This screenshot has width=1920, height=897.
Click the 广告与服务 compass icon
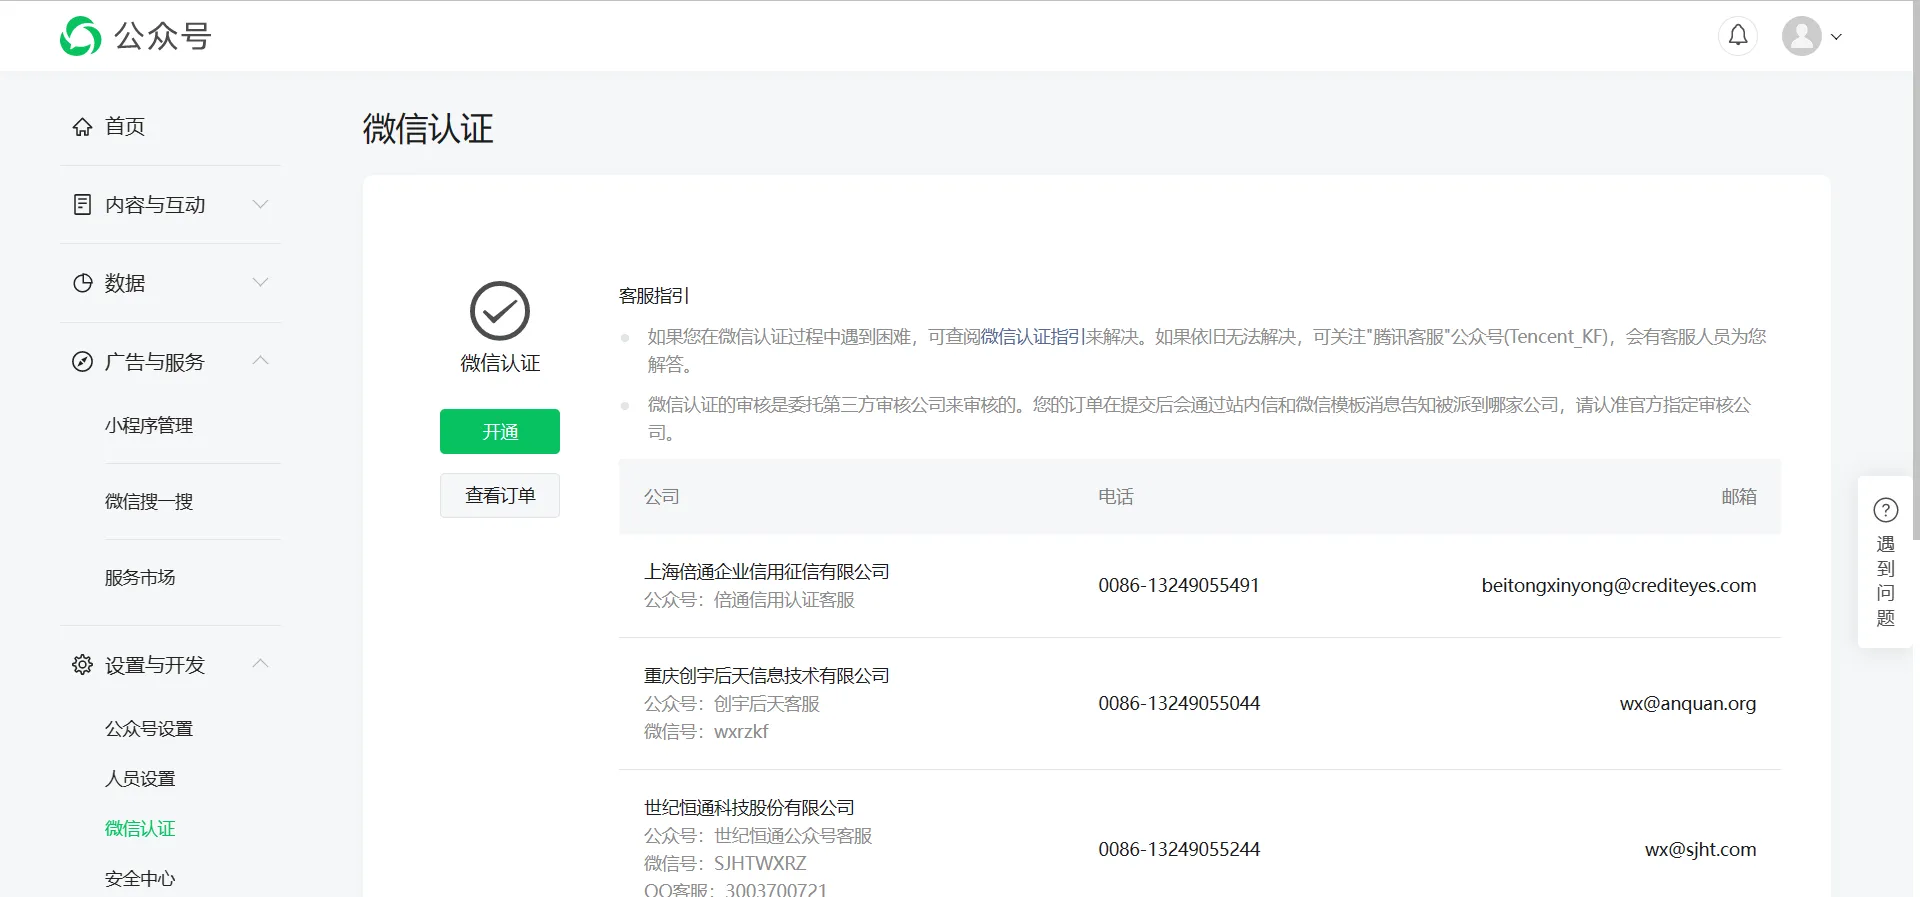[x=82, y=362]
